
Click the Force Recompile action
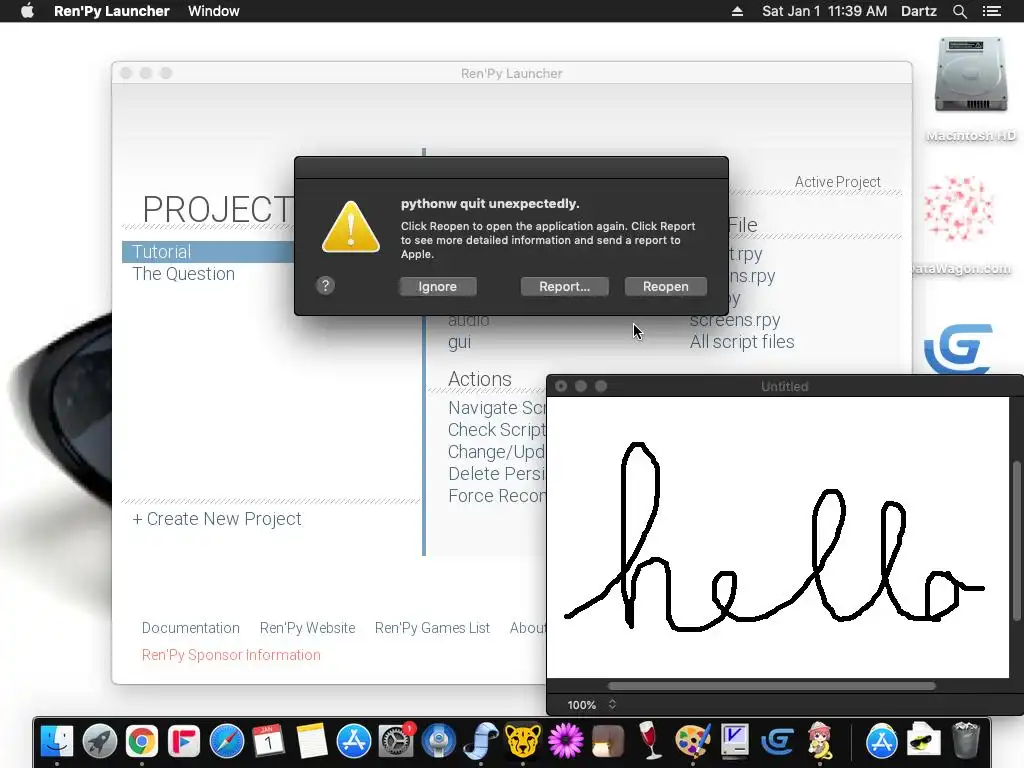coord(496,496)
